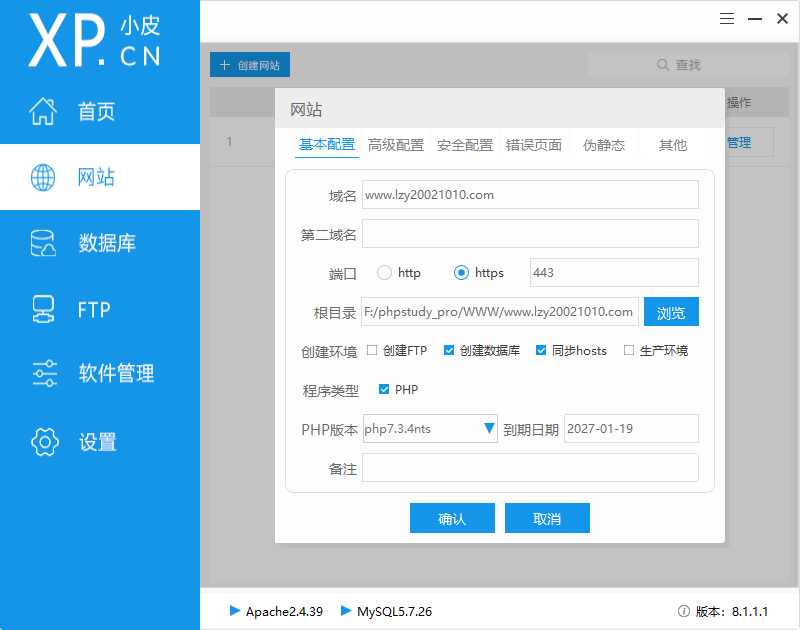Open the PHP版本 dropdown arrow
Viewport: 800px width, 630px height.
point(489,429)
